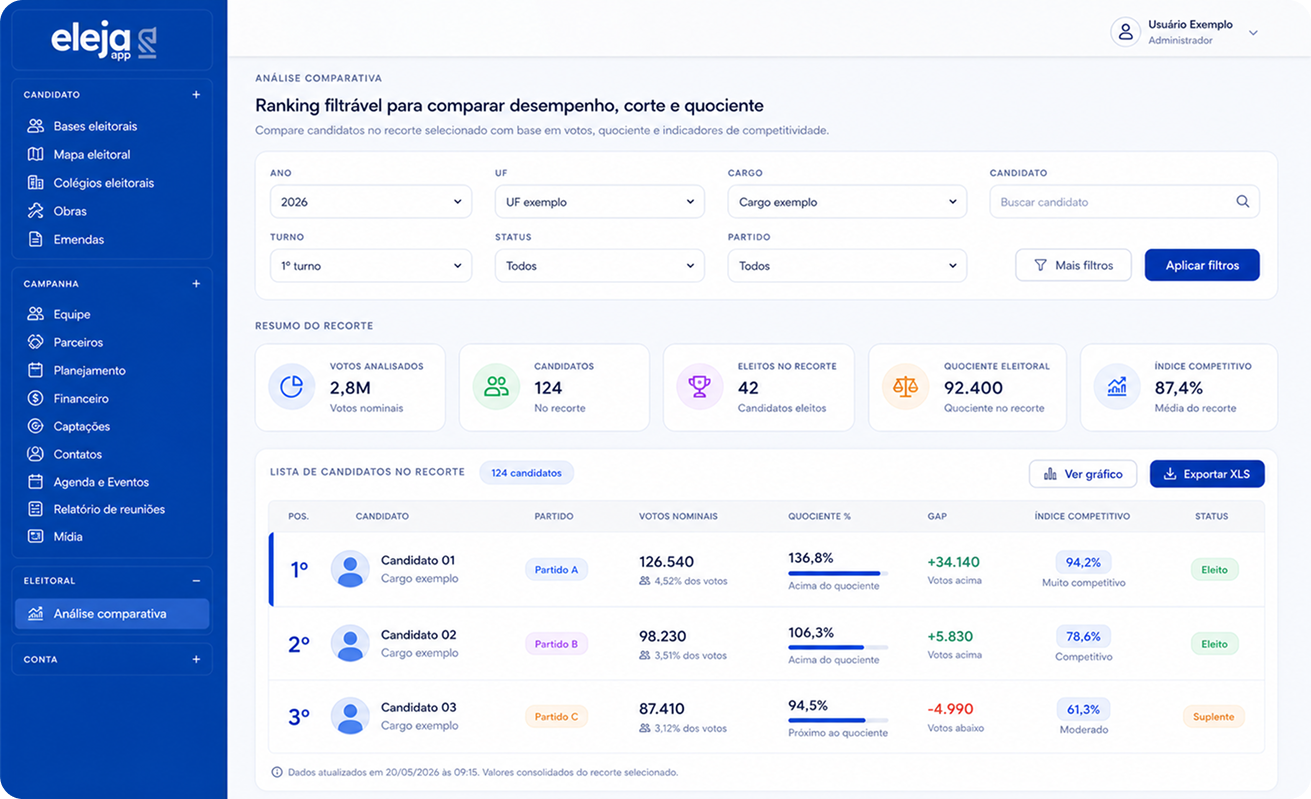Click the Mapa eleitoral map icon

(36, 154)
